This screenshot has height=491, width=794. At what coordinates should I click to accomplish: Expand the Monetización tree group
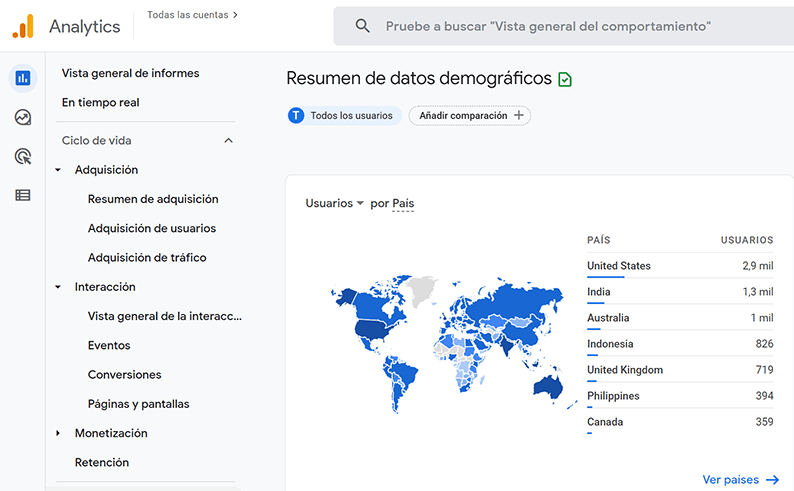point(58,433)
